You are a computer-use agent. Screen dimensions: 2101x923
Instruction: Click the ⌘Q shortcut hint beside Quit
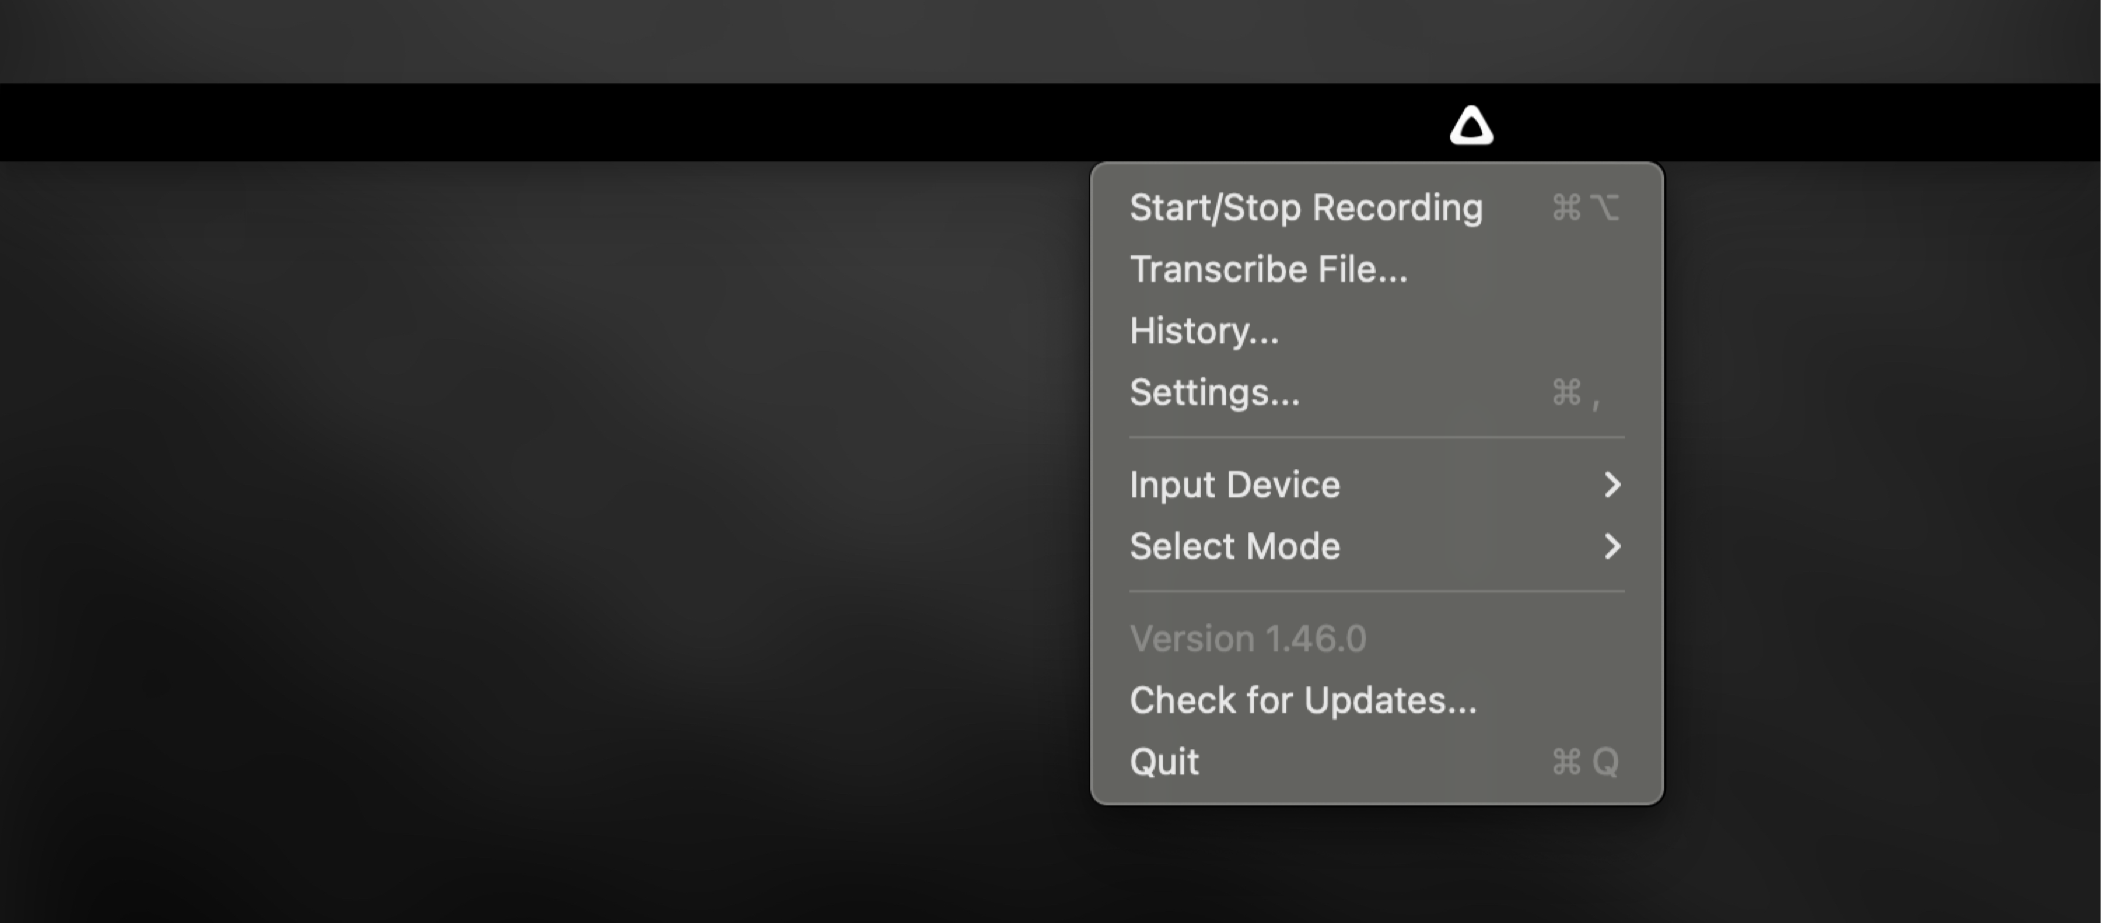1584,762
